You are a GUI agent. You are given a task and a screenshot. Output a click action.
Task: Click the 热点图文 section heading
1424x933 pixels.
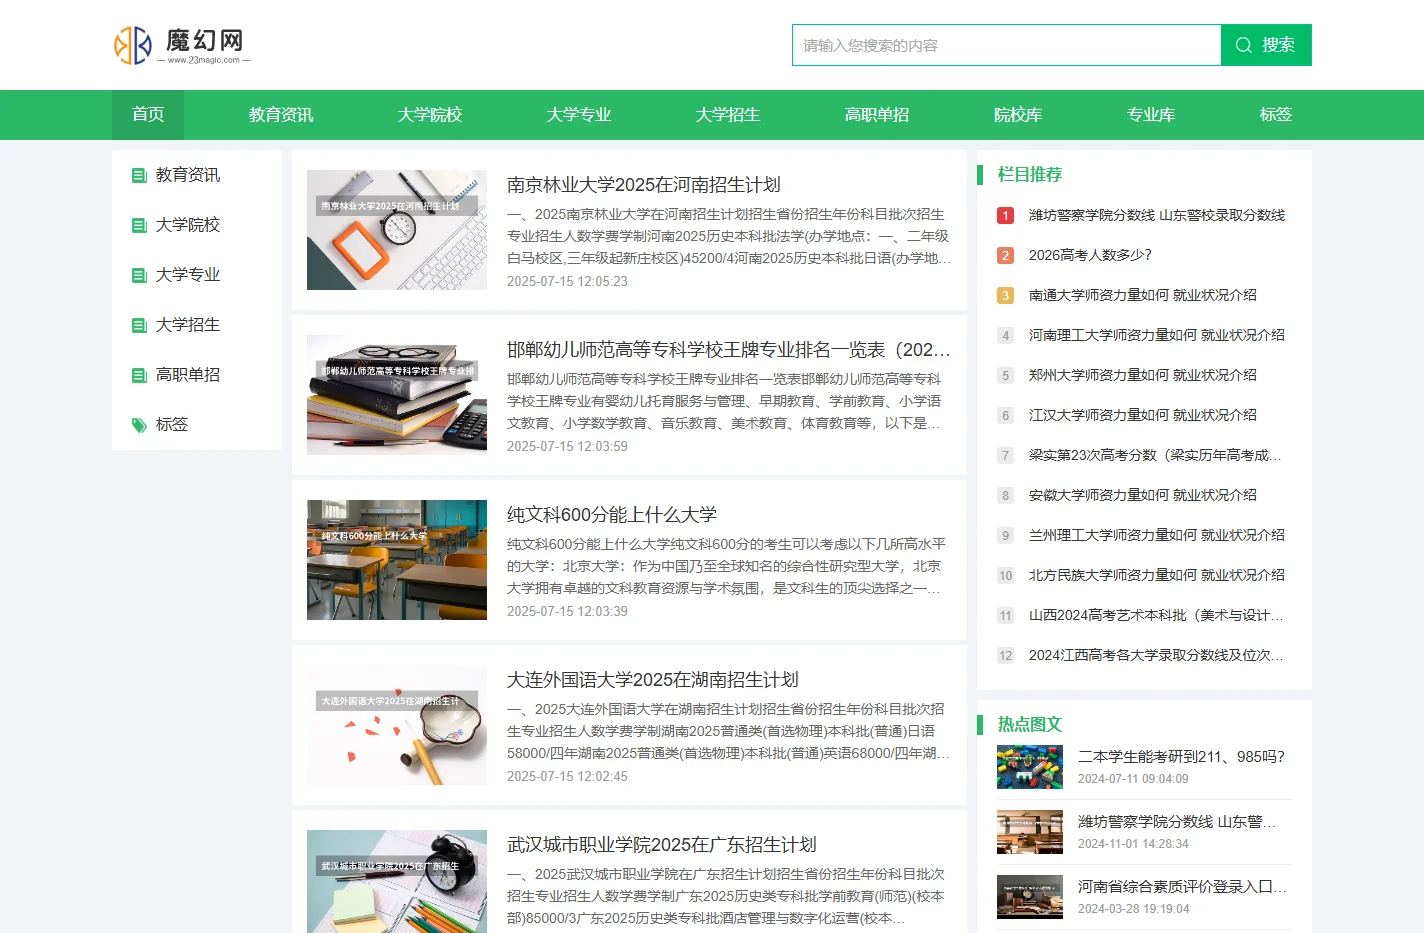point(1030,724)
